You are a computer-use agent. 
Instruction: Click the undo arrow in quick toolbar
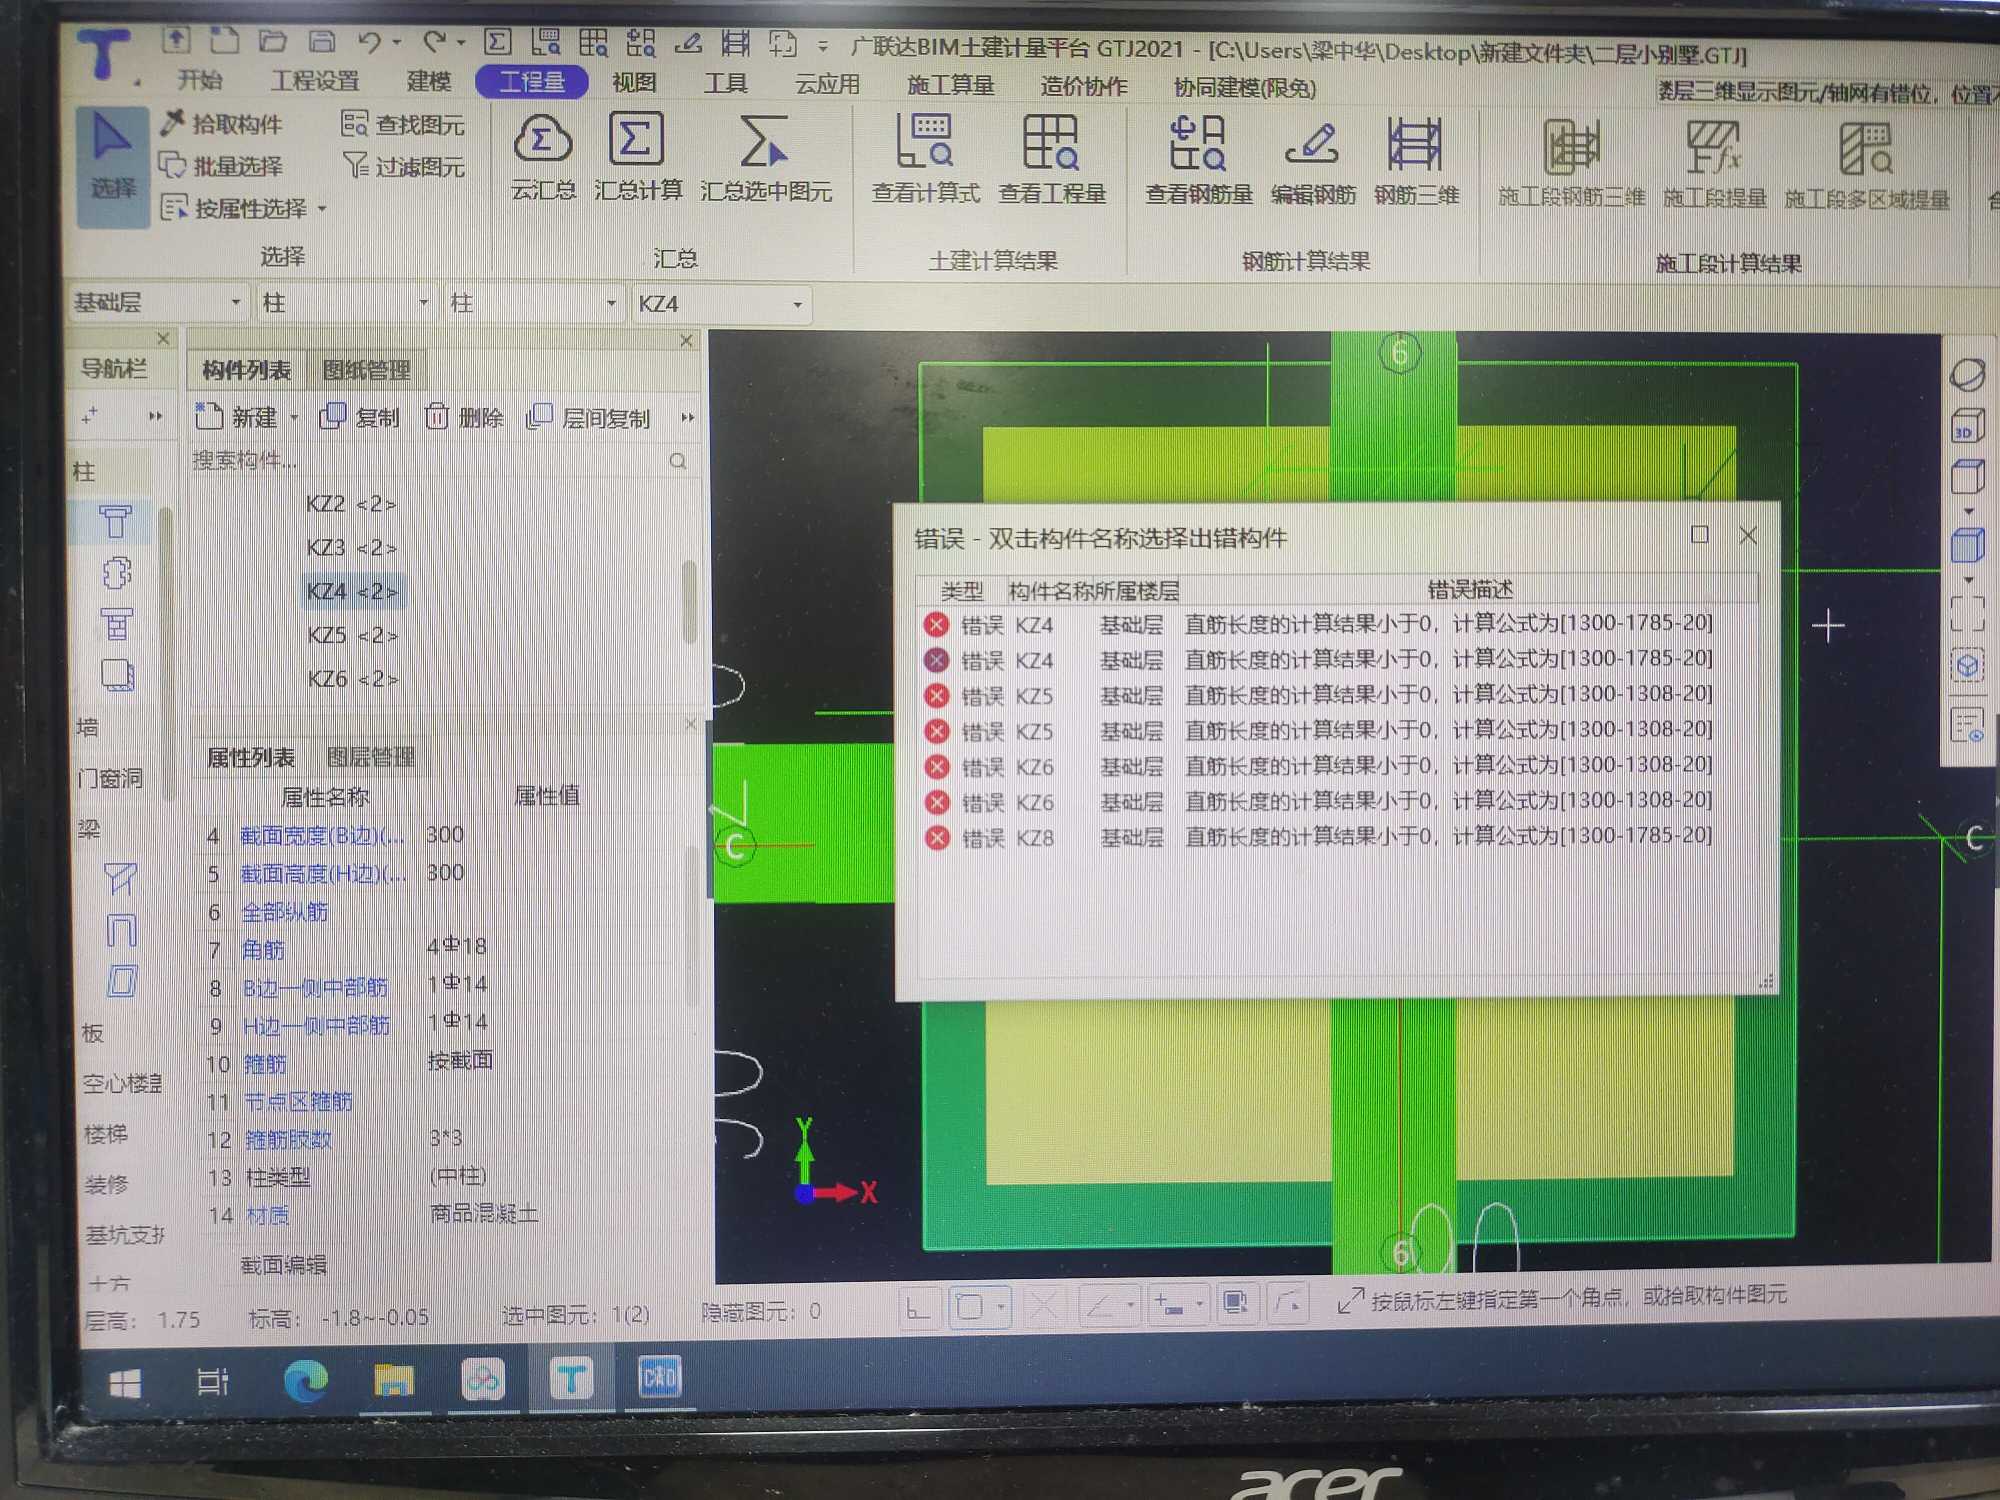pyautogui.click(x=369, y=42)
